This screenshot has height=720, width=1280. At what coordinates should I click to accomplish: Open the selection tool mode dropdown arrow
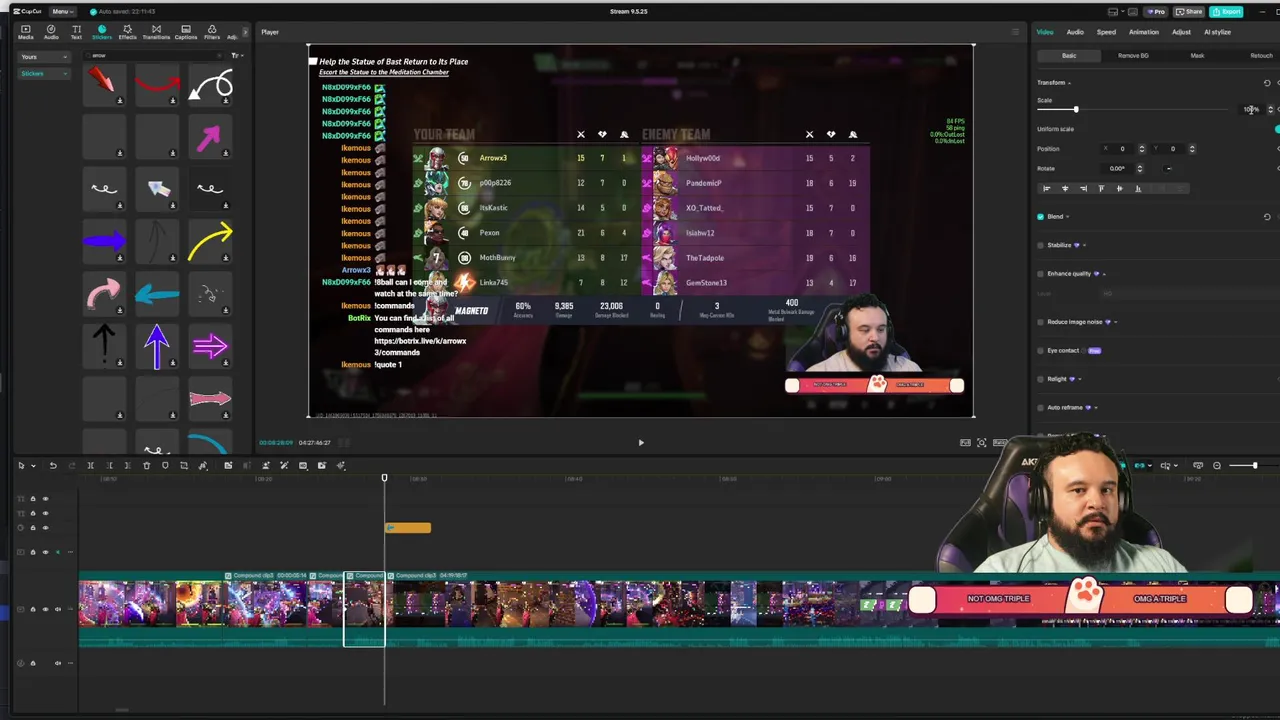pos(33,466)
